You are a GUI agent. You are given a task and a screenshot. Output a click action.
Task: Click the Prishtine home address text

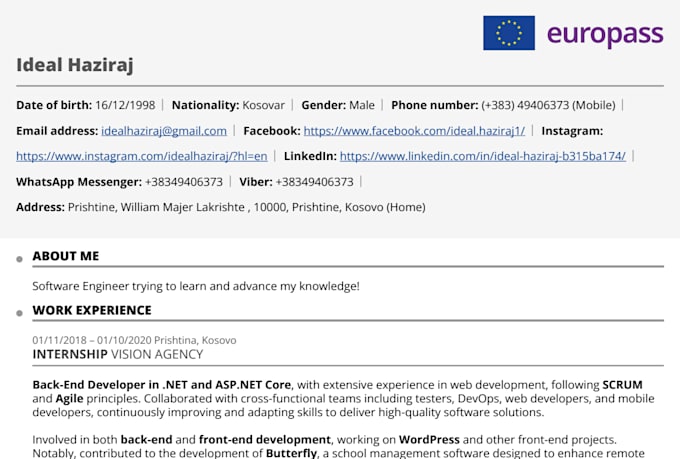tap(246, 207)
